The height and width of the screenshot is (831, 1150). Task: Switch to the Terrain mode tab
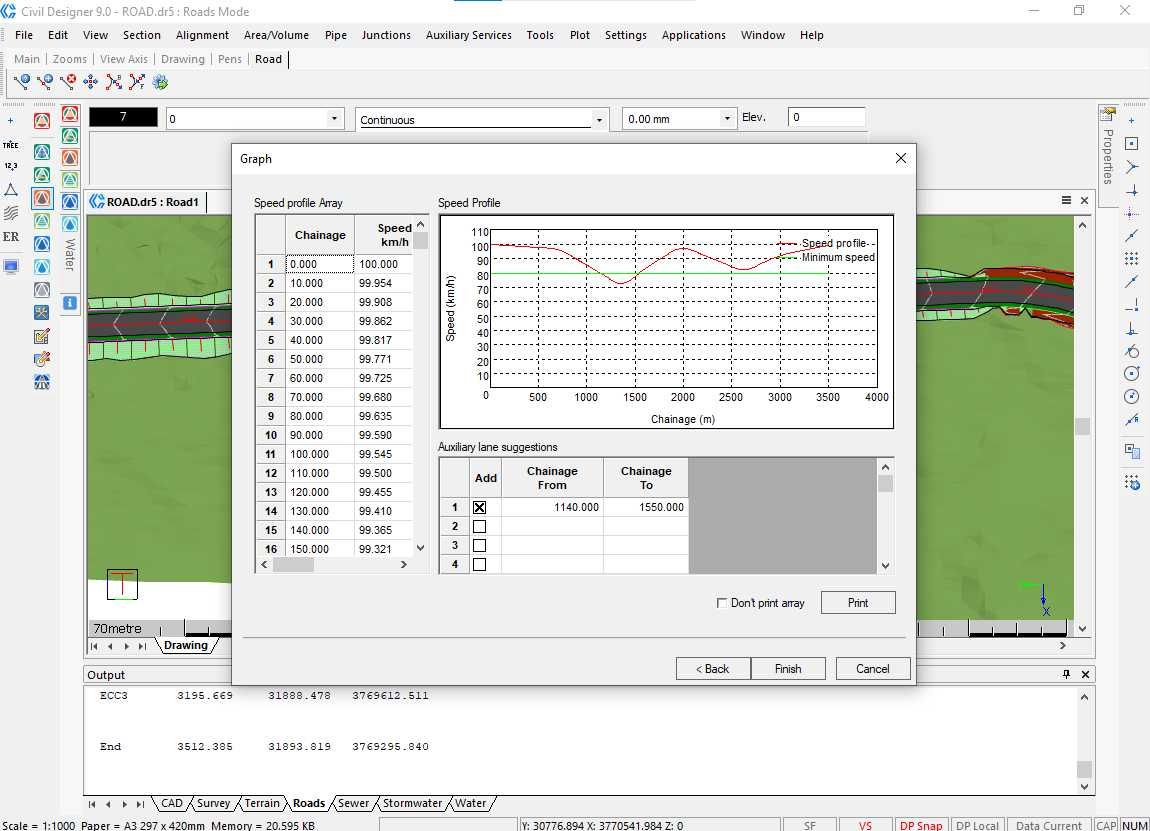click(262, 803)
